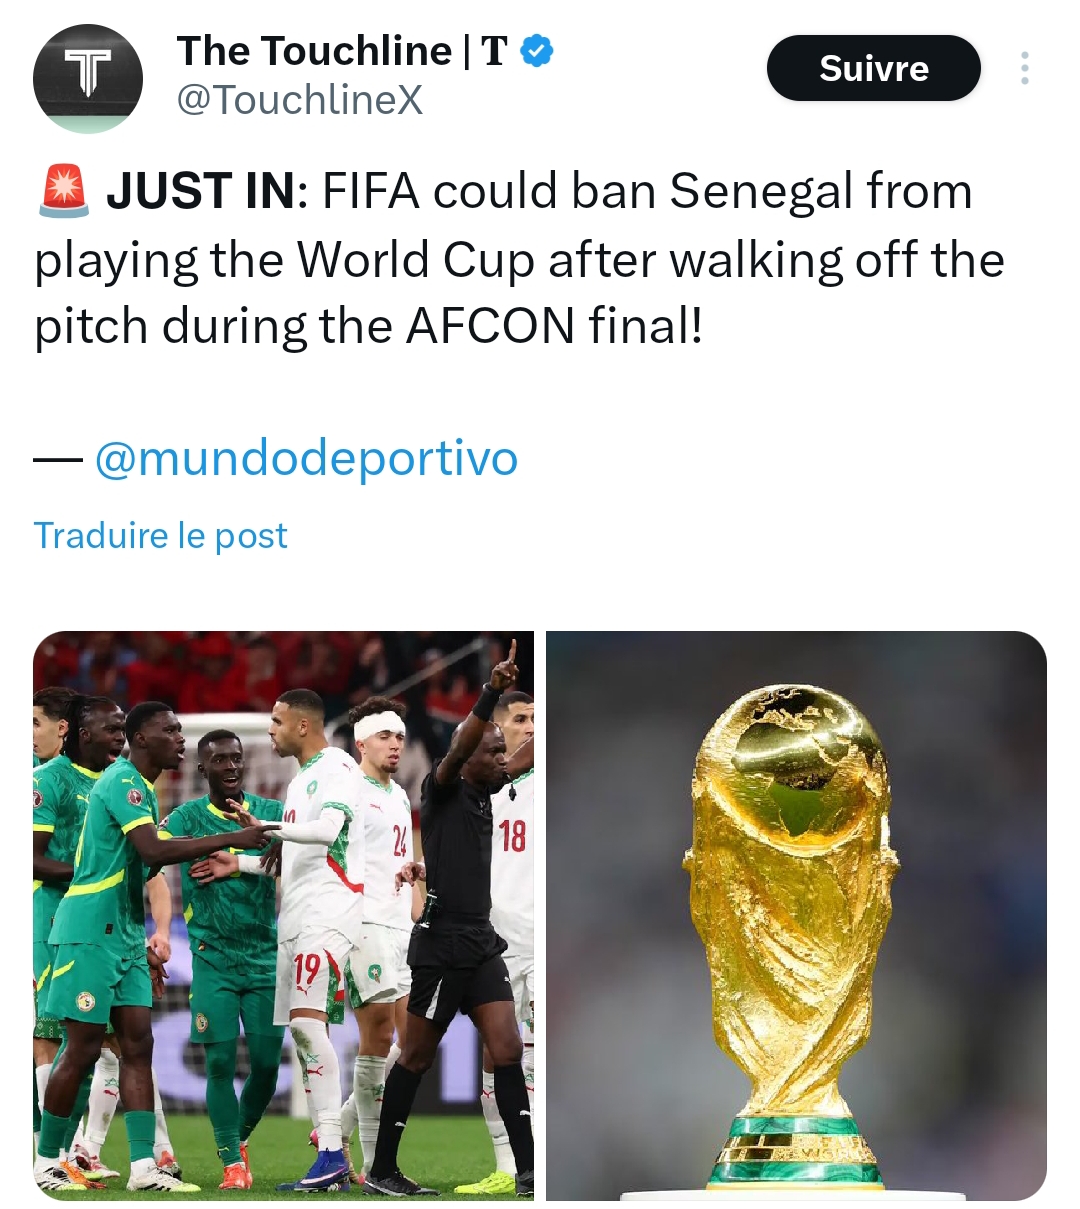This screenshot has width=1080, height=1209.
Task: Open The Touchline profile avatar
Action: [87, 78]
